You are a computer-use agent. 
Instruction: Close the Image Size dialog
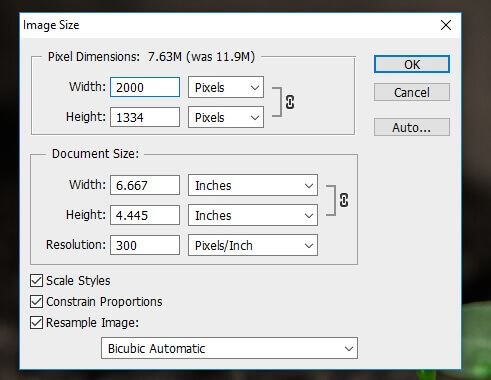[x=446, y=25]
